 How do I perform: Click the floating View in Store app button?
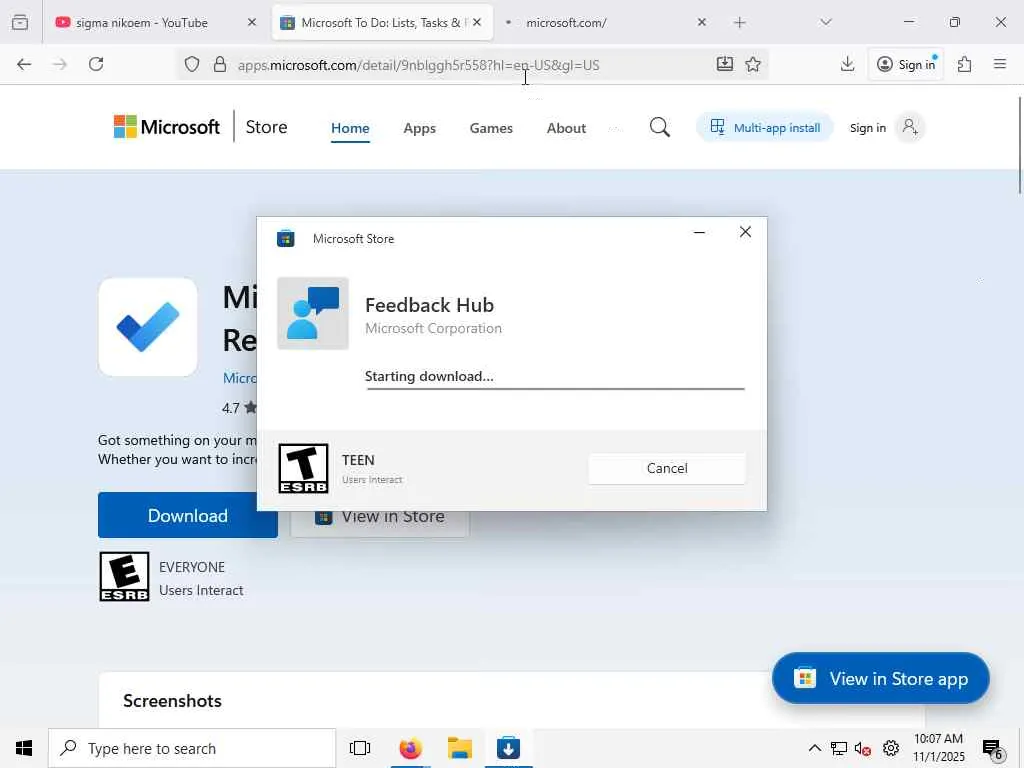point(880,679)
